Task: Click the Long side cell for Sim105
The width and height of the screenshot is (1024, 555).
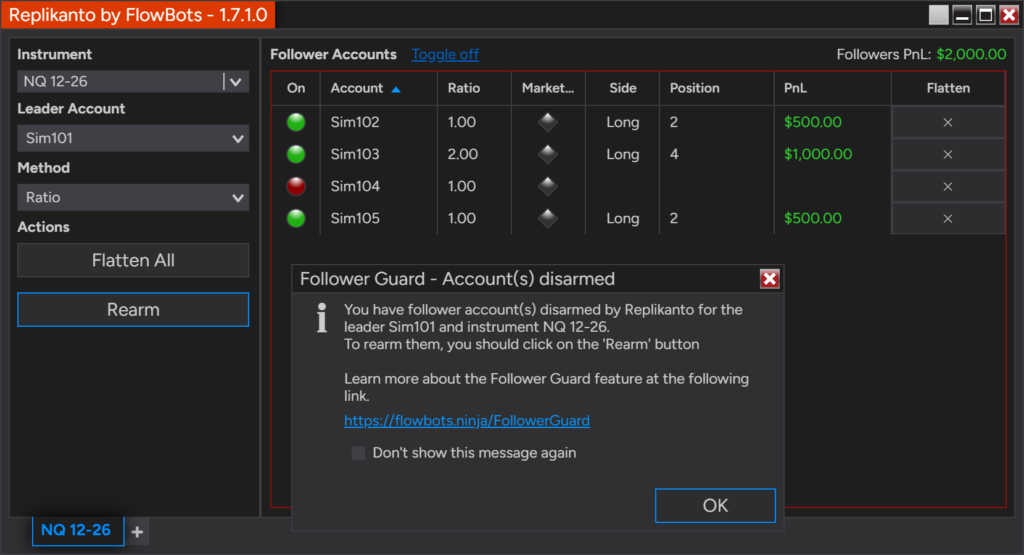Action: pyautogui.click(x=622, y=218)
